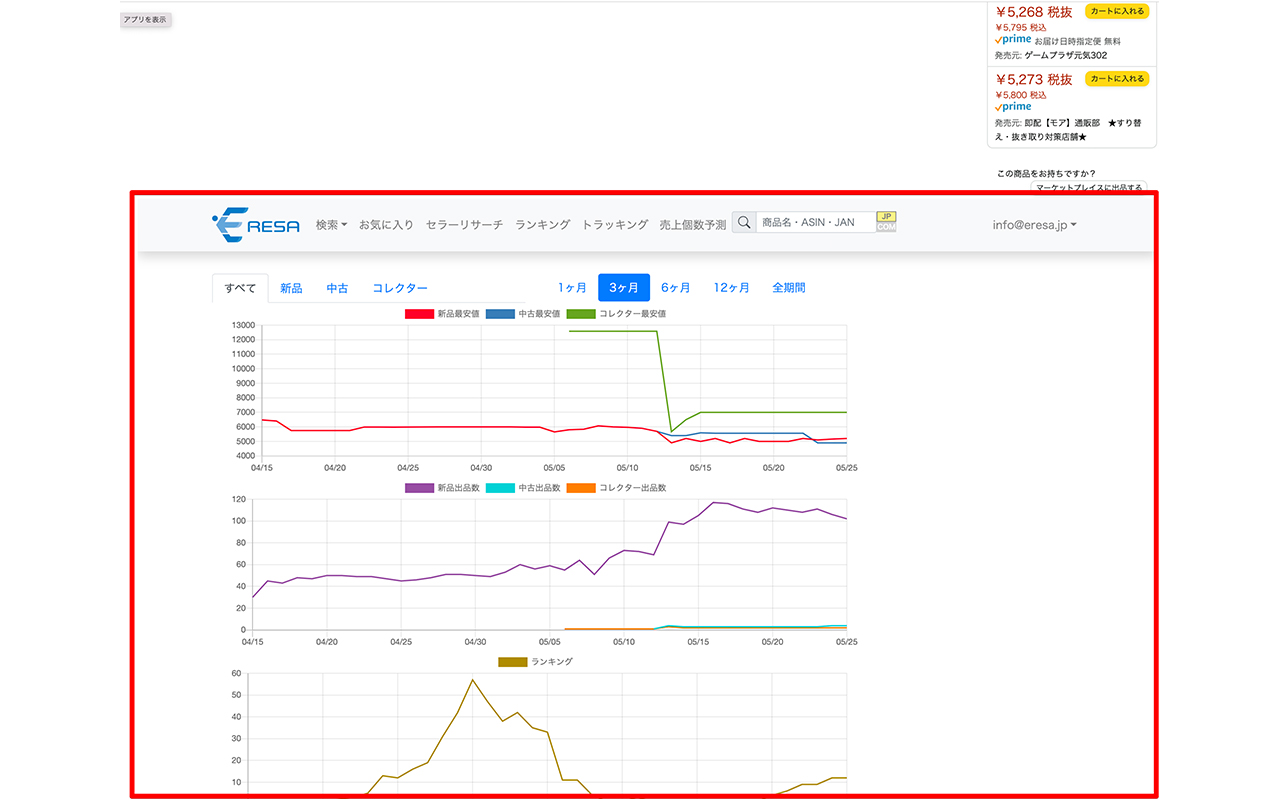Screen dimensions: 1280x800
Task: Toggle the red 新品最安値 legend swatch
Action: pyautogui.click(x=419, y=314)
